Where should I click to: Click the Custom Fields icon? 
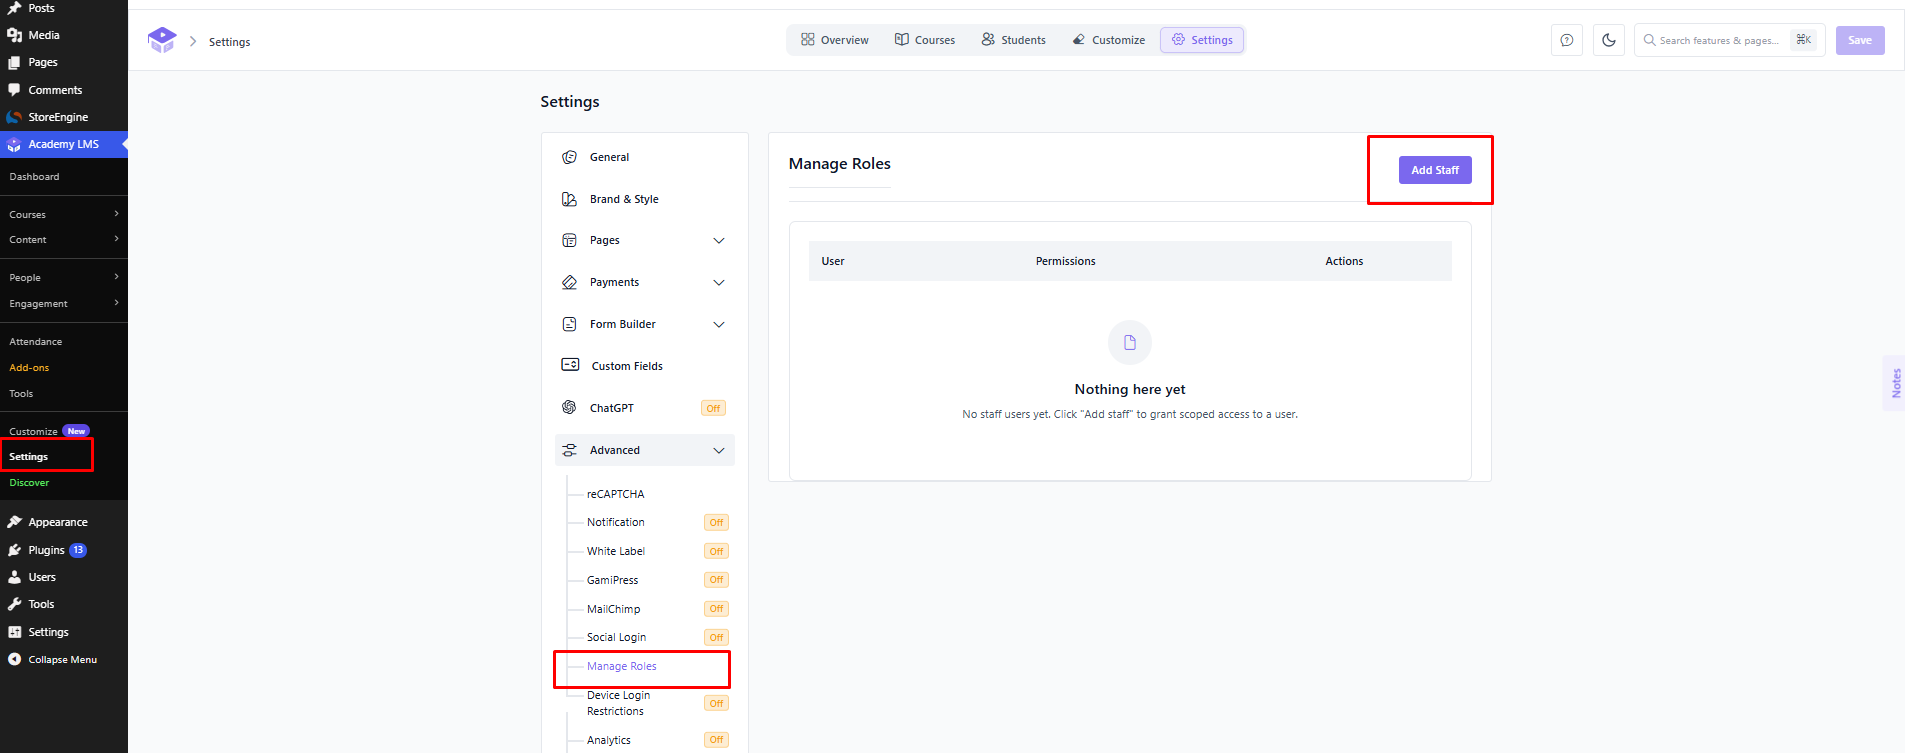(x=570, y=365)
